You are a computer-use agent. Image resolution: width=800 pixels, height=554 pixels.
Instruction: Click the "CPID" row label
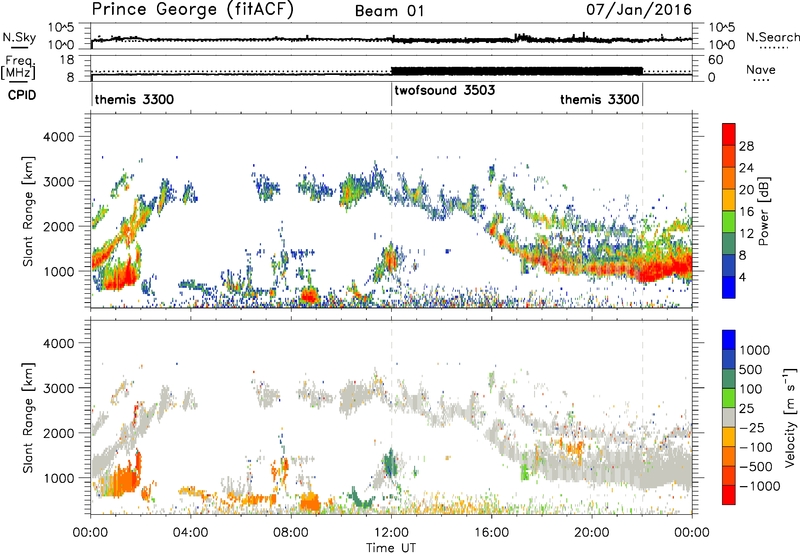[x=22, y=95]
